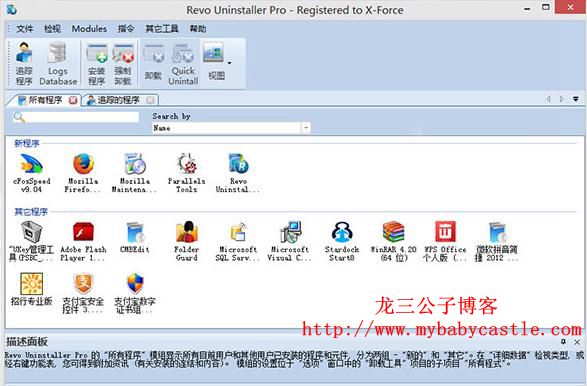Open the Modules menu
This screenshot has height=386, width=587.
pyautogui.click(x=89, y=29)
